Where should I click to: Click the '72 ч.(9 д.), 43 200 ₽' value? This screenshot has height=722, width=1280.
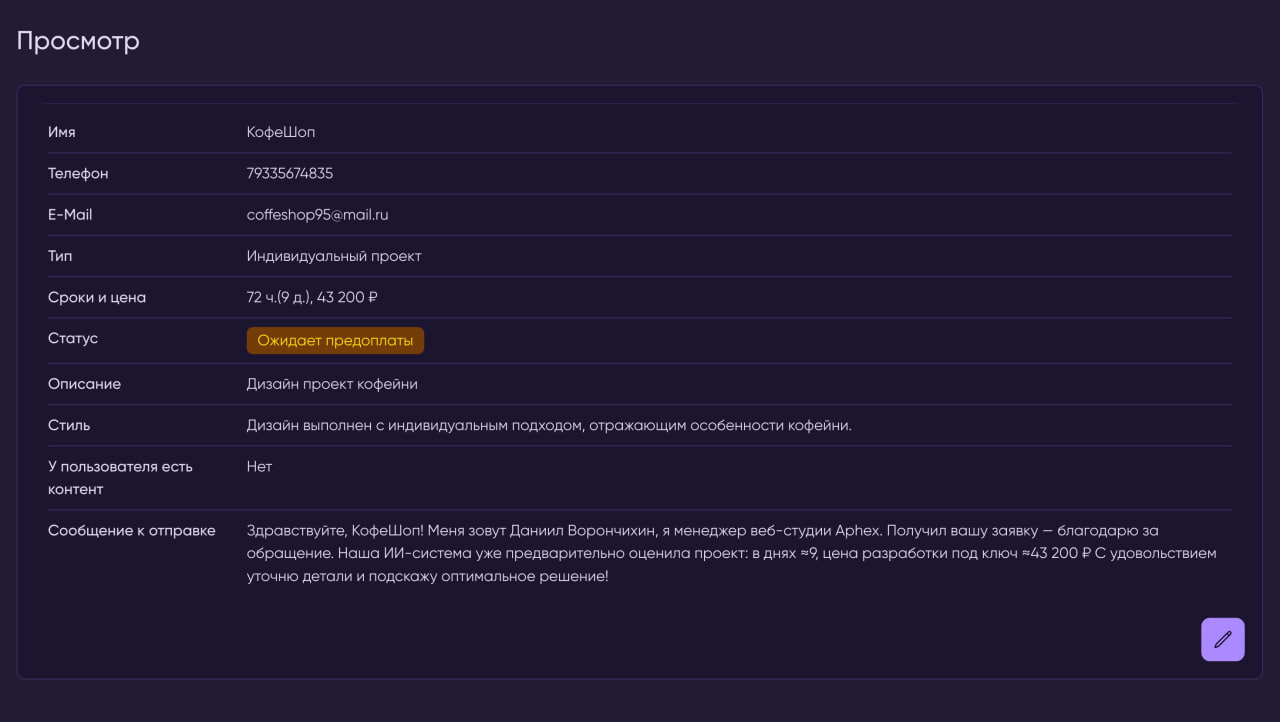click(312, 297)
